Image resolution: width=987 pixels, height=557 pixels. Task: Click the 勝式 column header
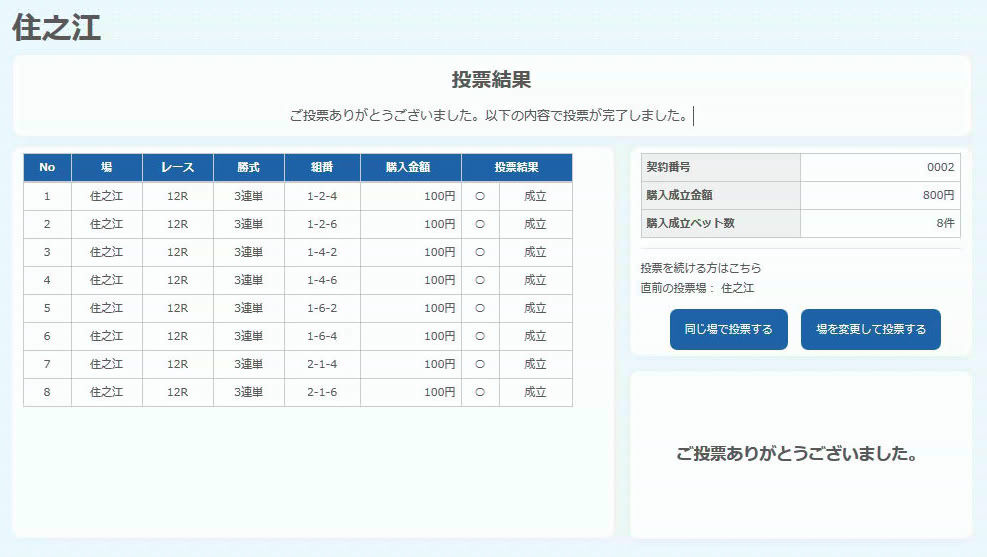[x=249, y=167]
